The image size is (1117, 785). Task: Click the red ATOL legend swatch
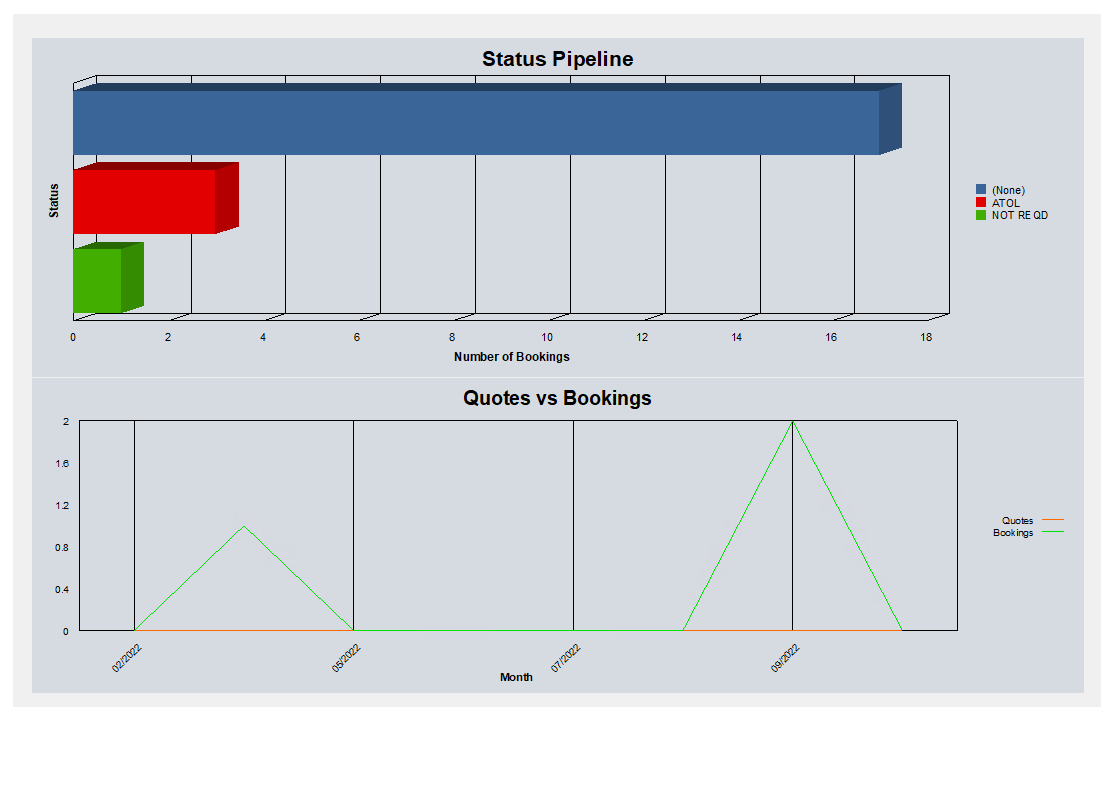[981, 202]
